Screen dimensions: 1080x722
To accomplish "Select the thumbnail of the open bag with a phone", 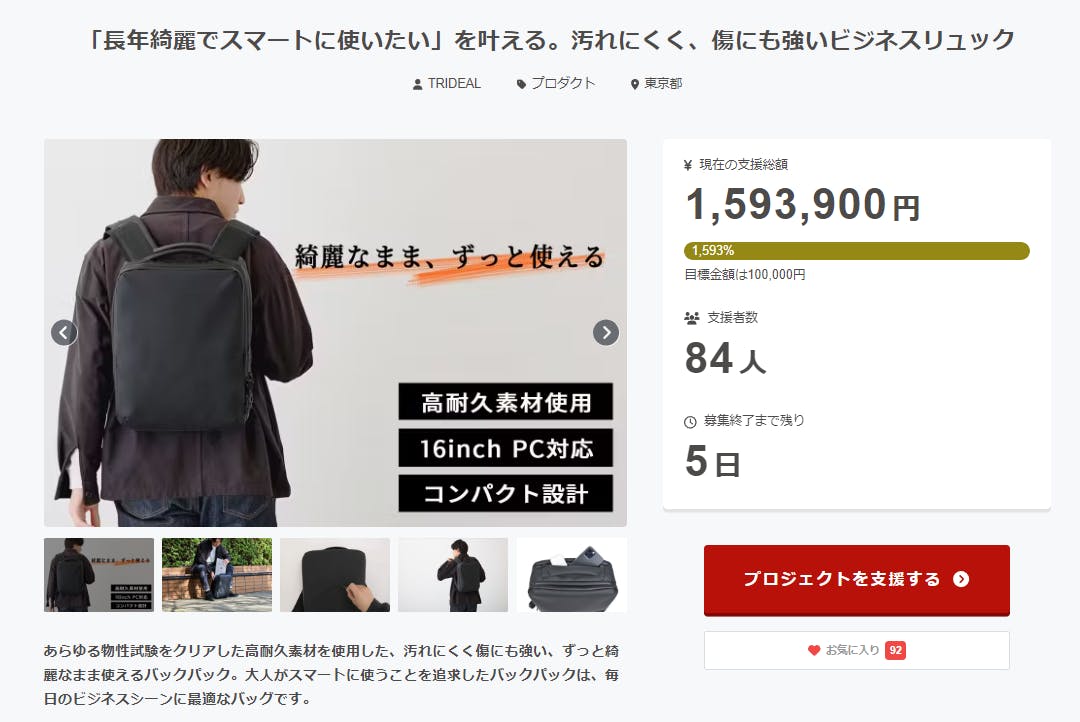I will pyautogui.click(x=572, y=575).
